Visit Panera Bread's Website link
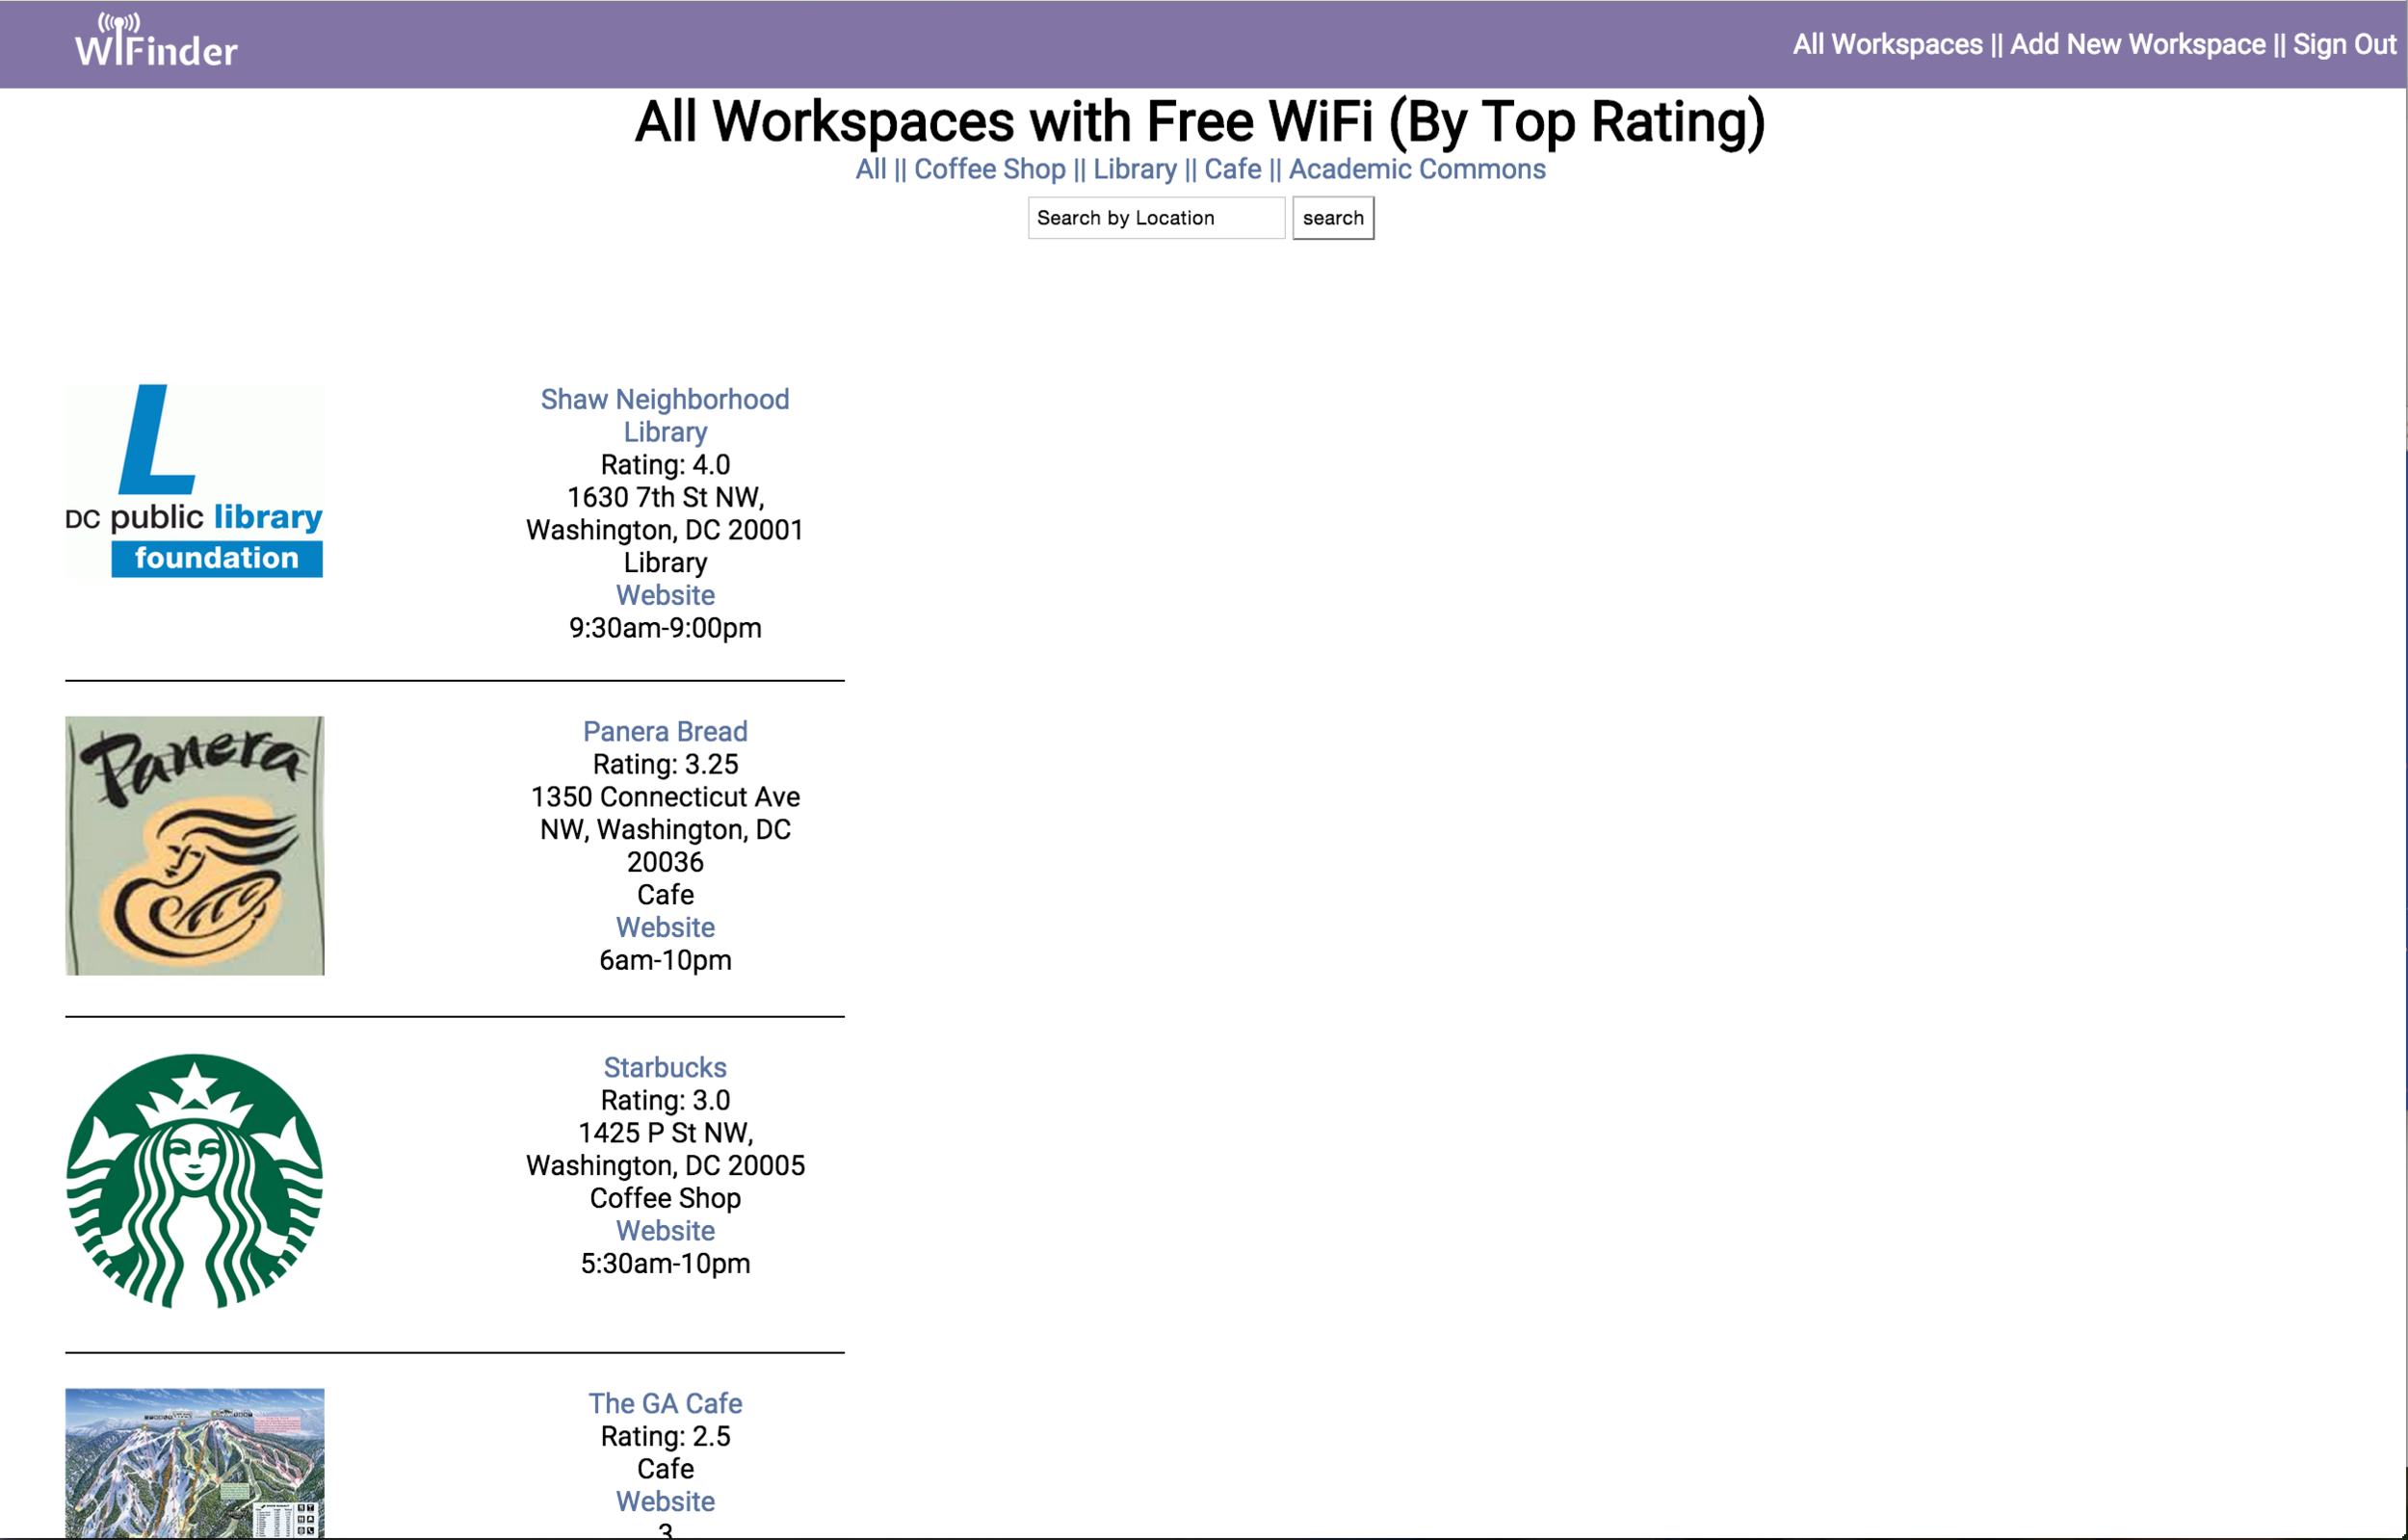2408x1540 pixels. point(665,927)
